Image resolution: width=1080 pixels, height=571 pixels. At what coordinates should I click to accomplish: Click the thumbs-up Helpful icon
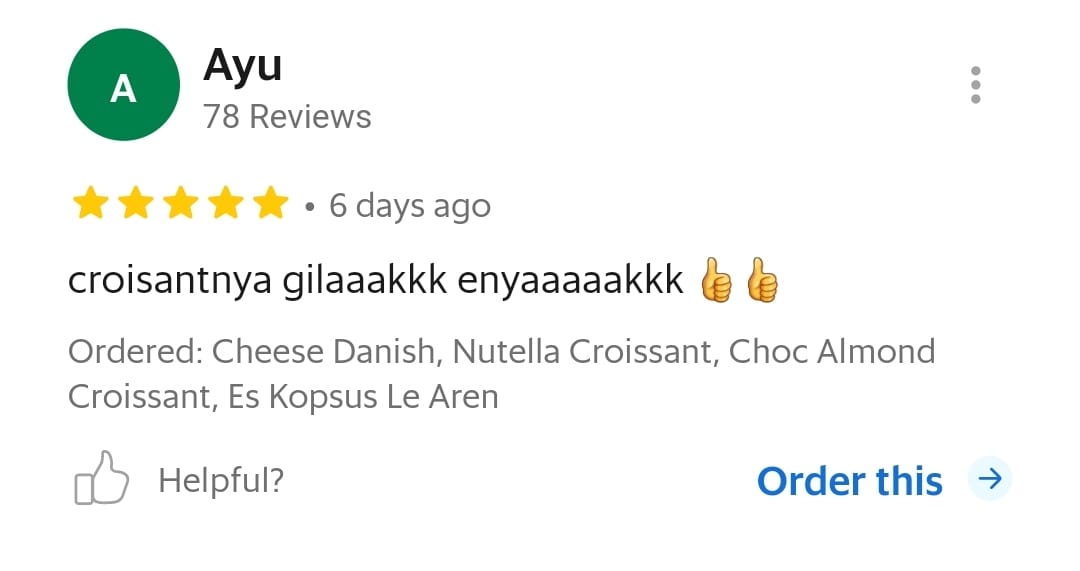pos(101,478)
